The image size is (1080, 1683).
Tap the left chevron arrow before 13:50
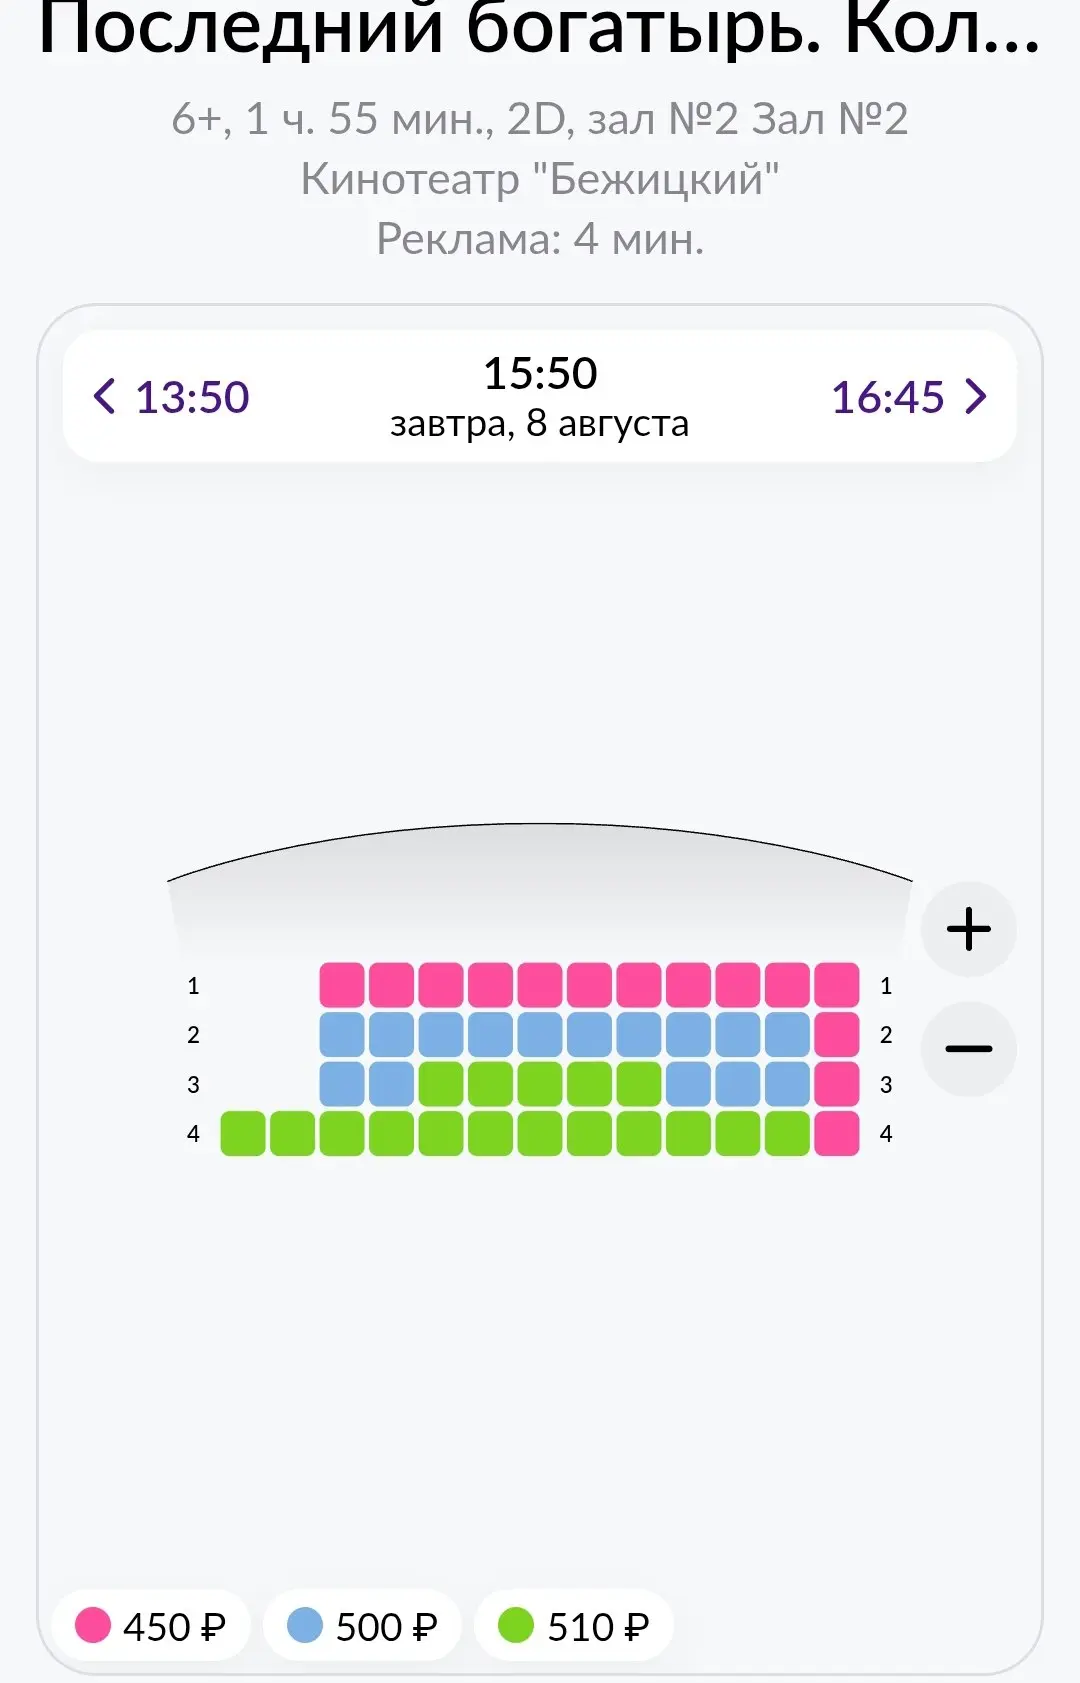[104, 396]
